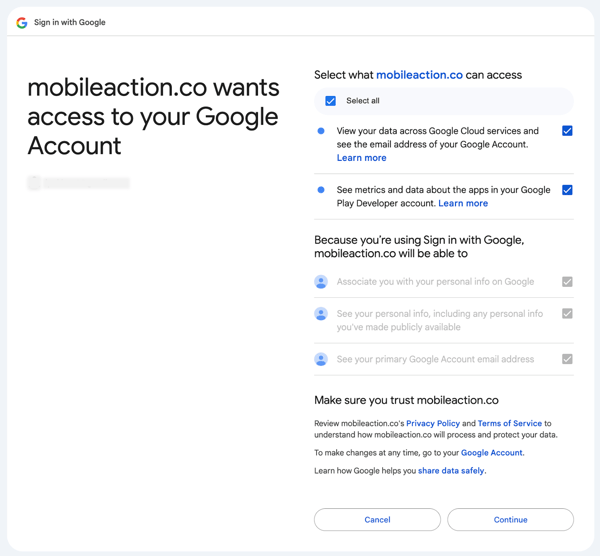Click person icon beside See your personal info
The image size is (600, 556).
(321, 314)
